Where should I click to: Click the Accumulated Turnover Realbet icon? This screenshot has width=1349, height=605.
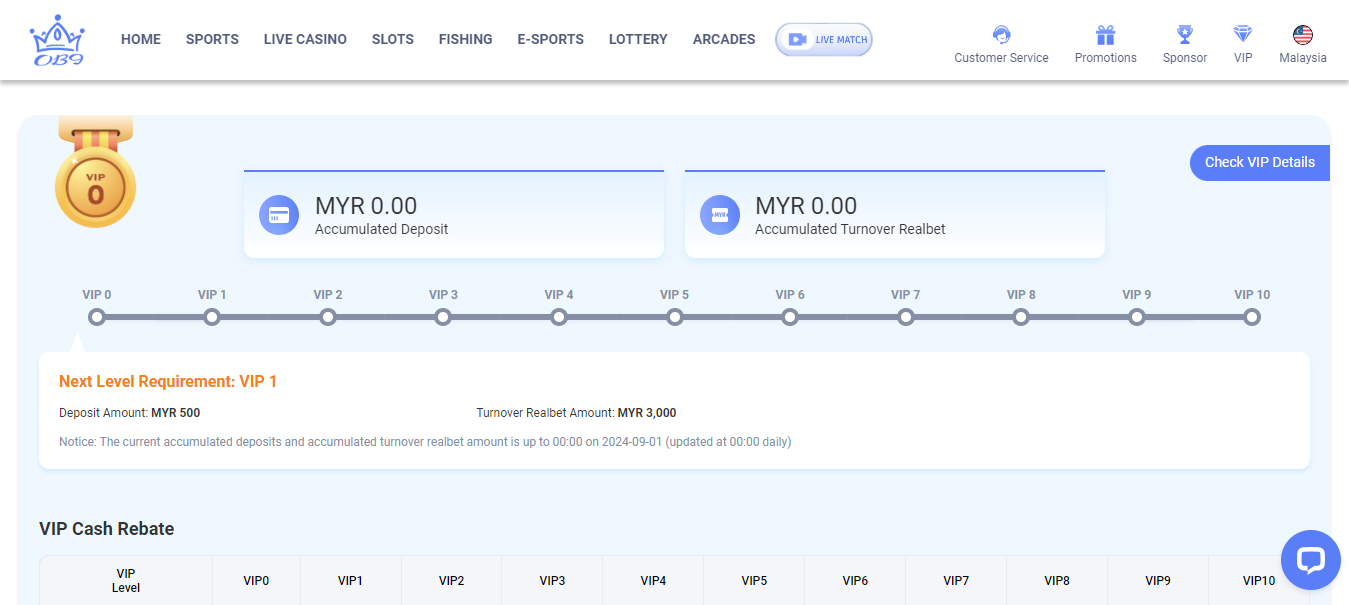[x=720, y=215]
